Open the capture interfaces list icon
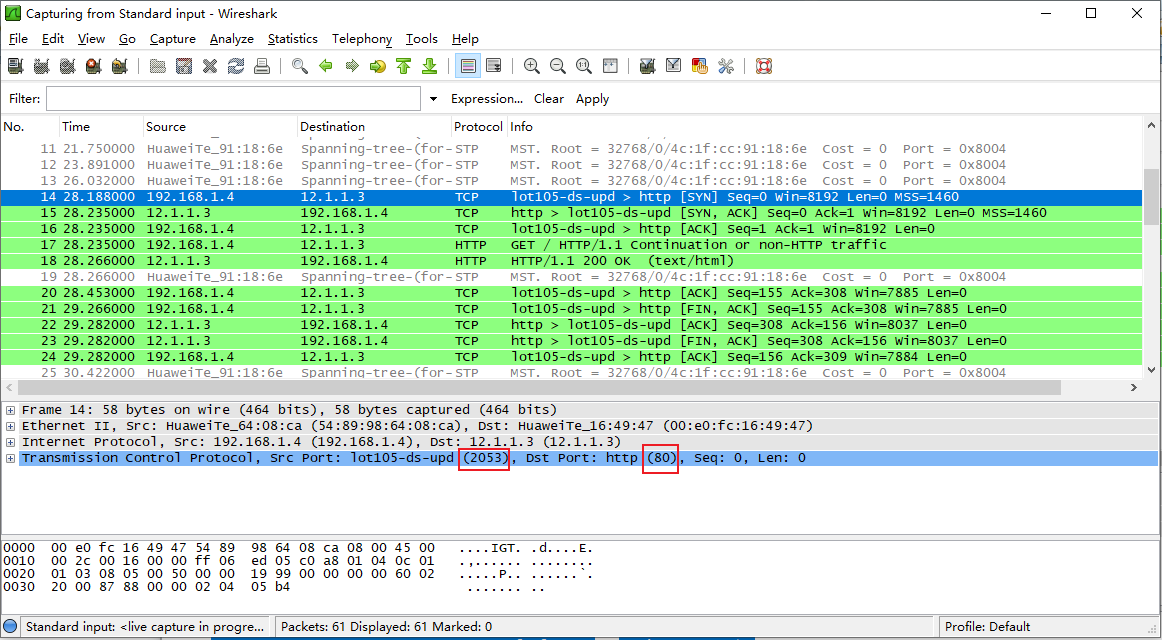The image size is (1162, 640). [16, 67]
